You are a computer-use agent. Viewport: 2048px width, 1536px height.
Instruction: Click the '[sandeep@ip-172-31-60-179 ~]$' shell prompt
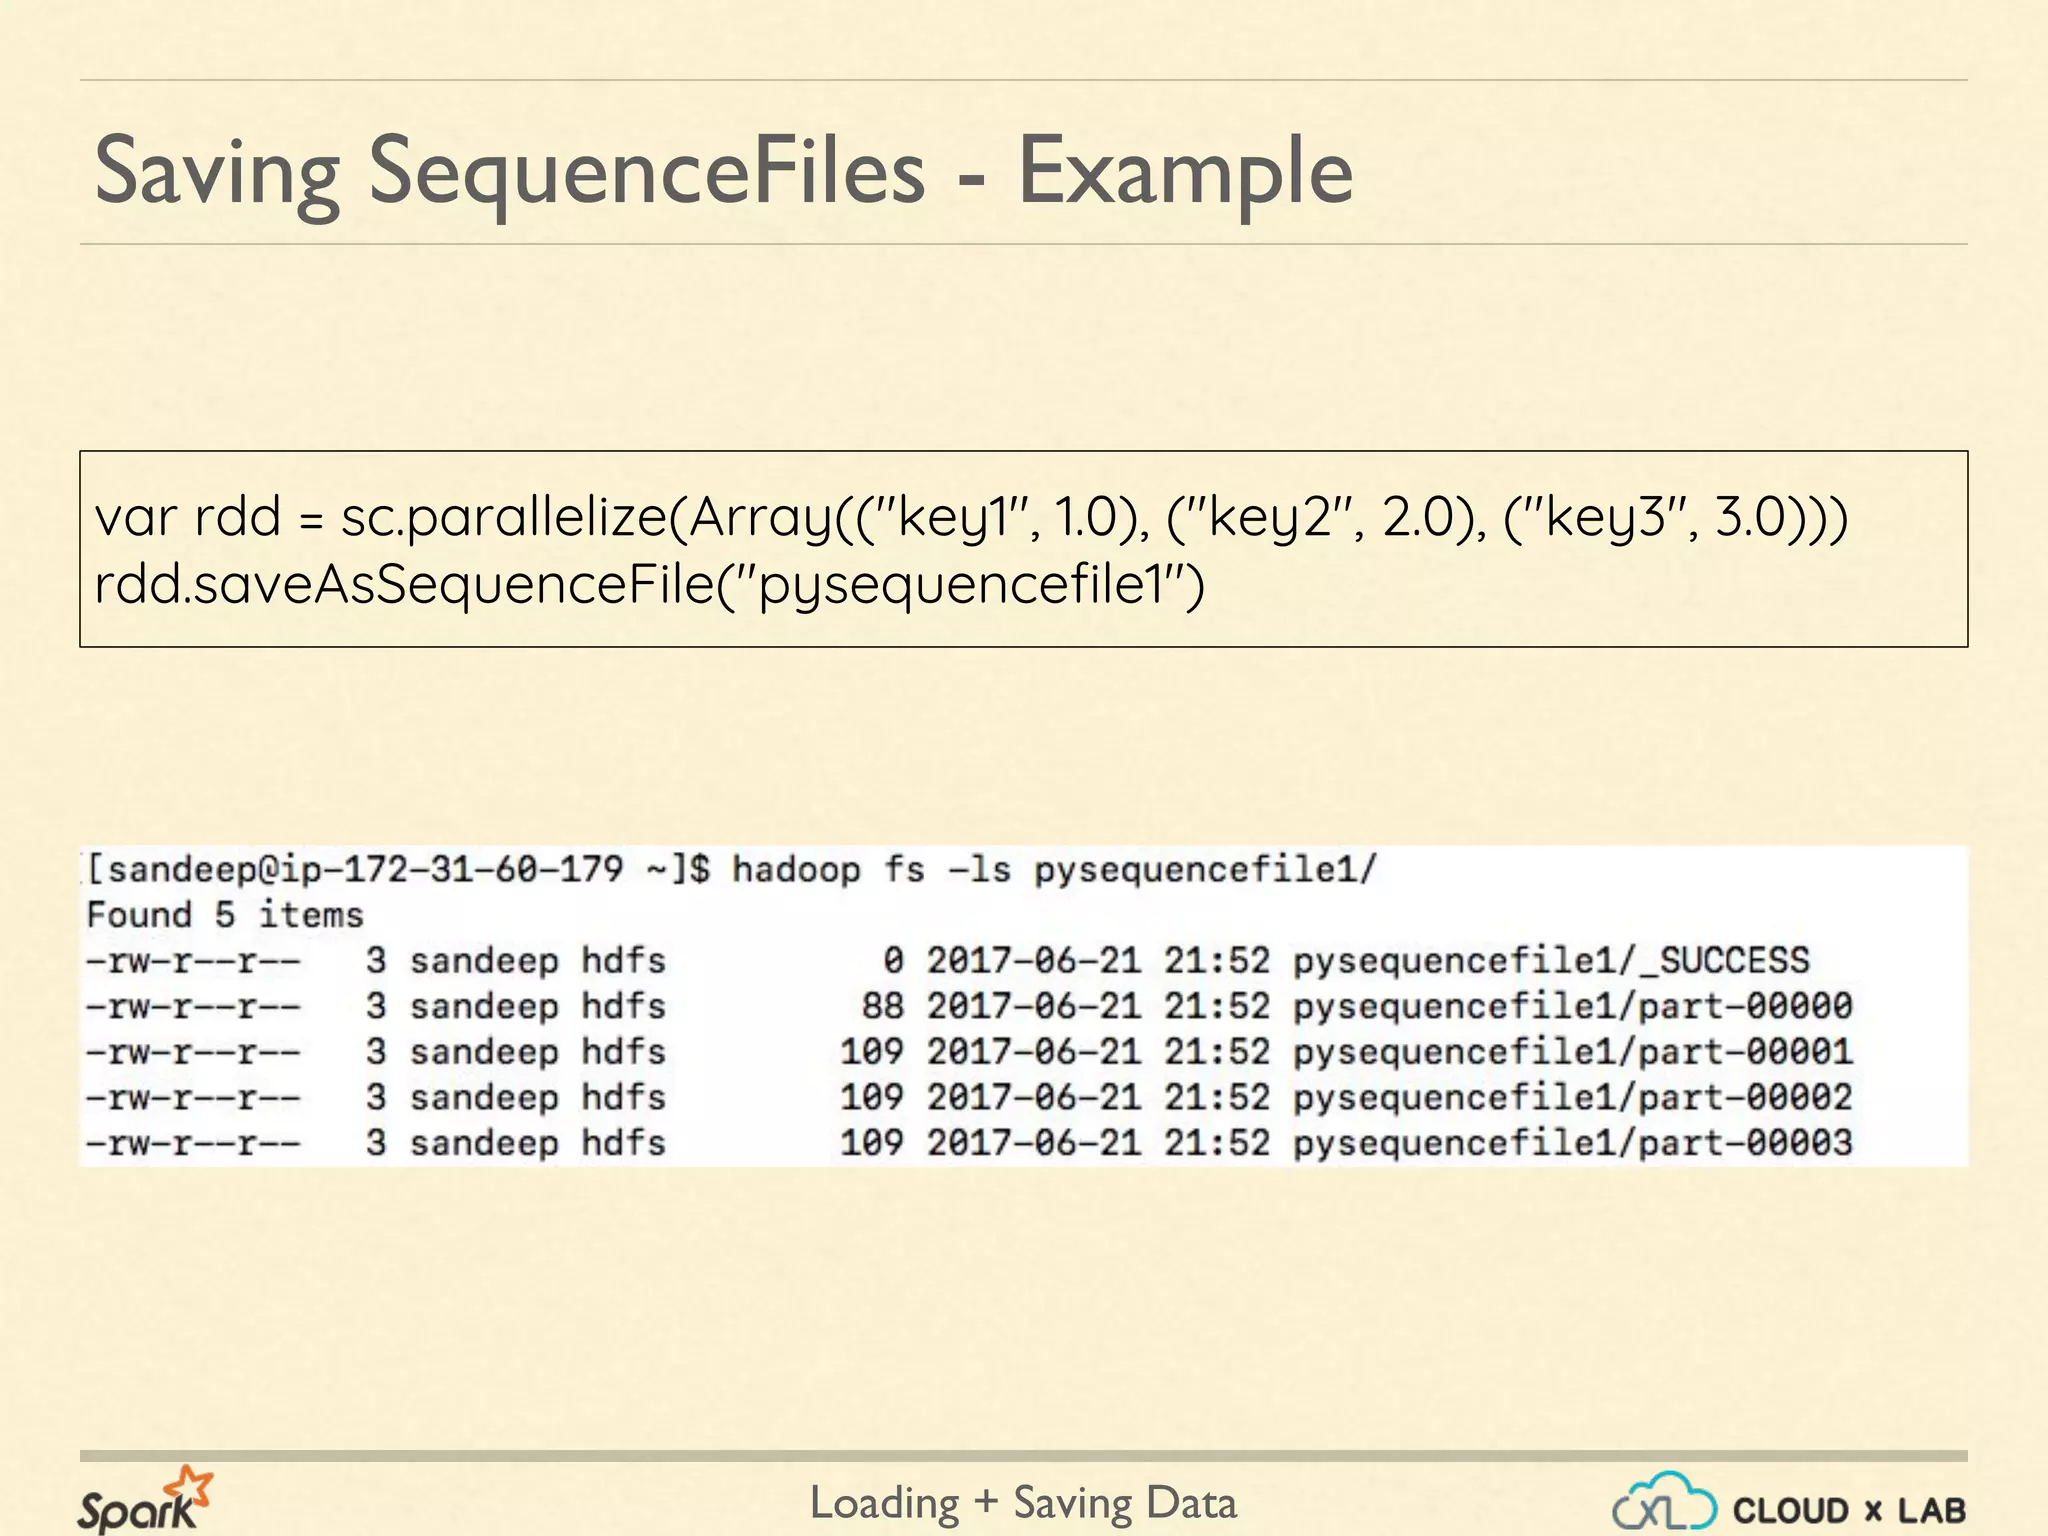coord(398,870)
